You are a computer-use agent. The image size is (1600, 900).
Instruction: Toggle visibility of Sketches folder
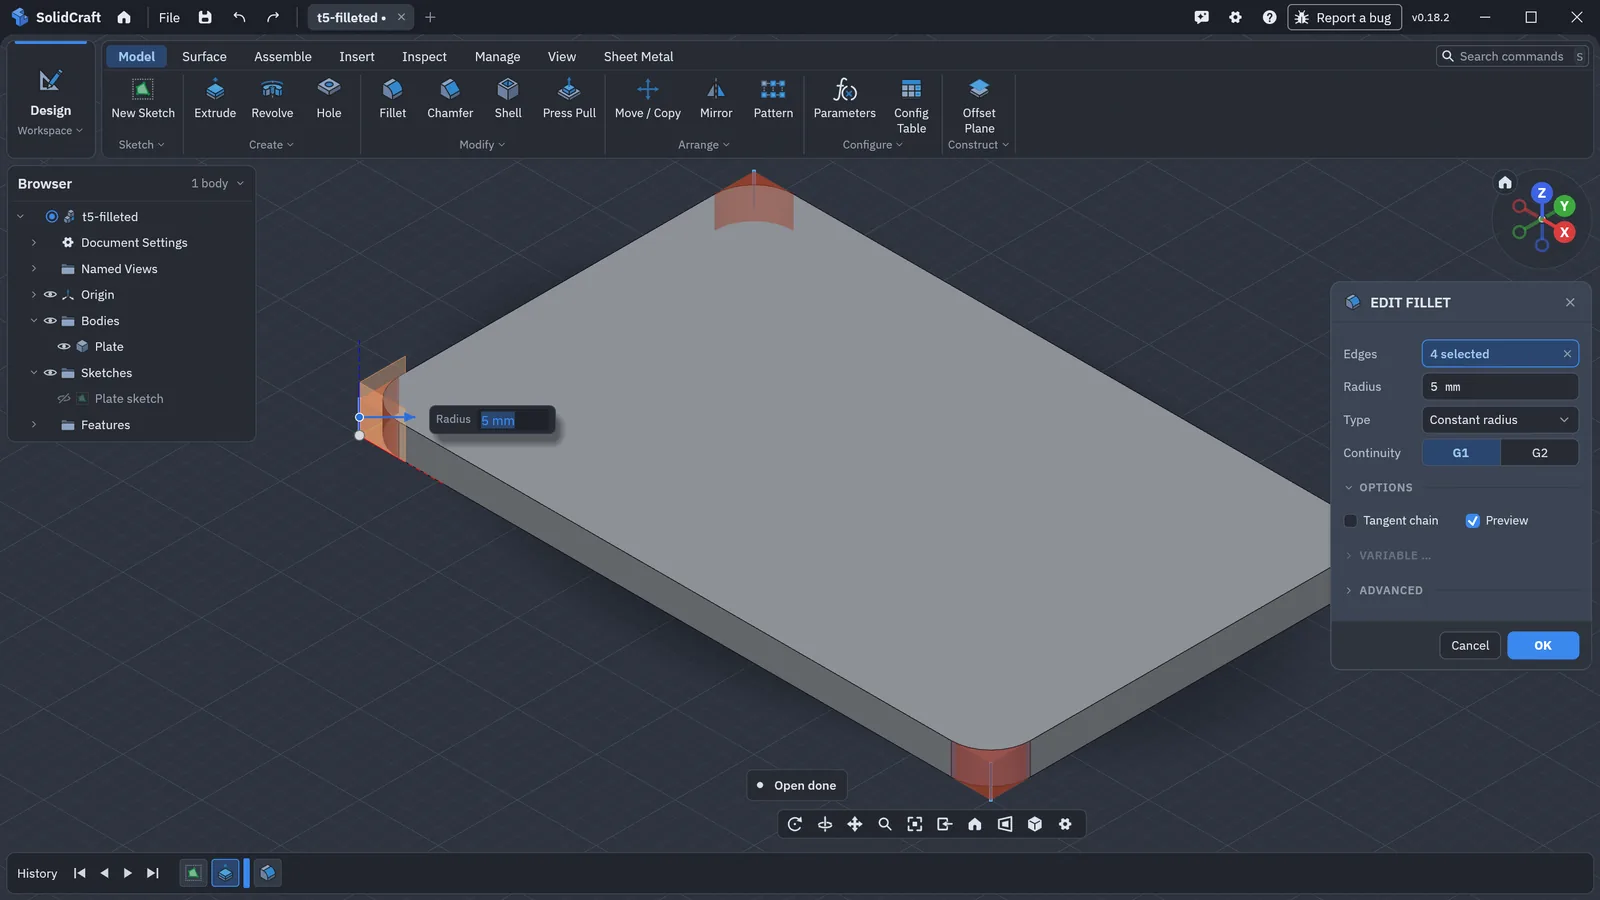50,373
